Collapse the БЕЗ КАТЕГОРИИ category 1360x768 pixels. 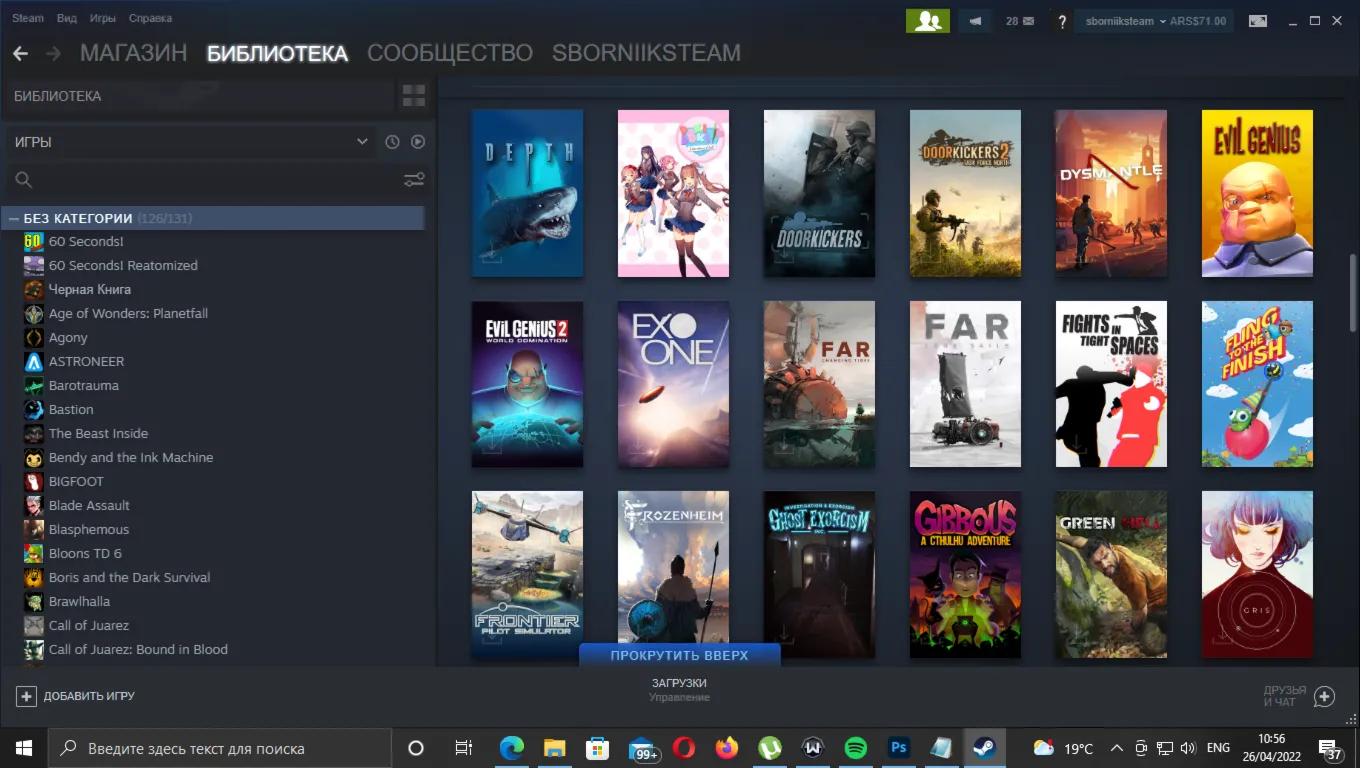coord(14,218)
